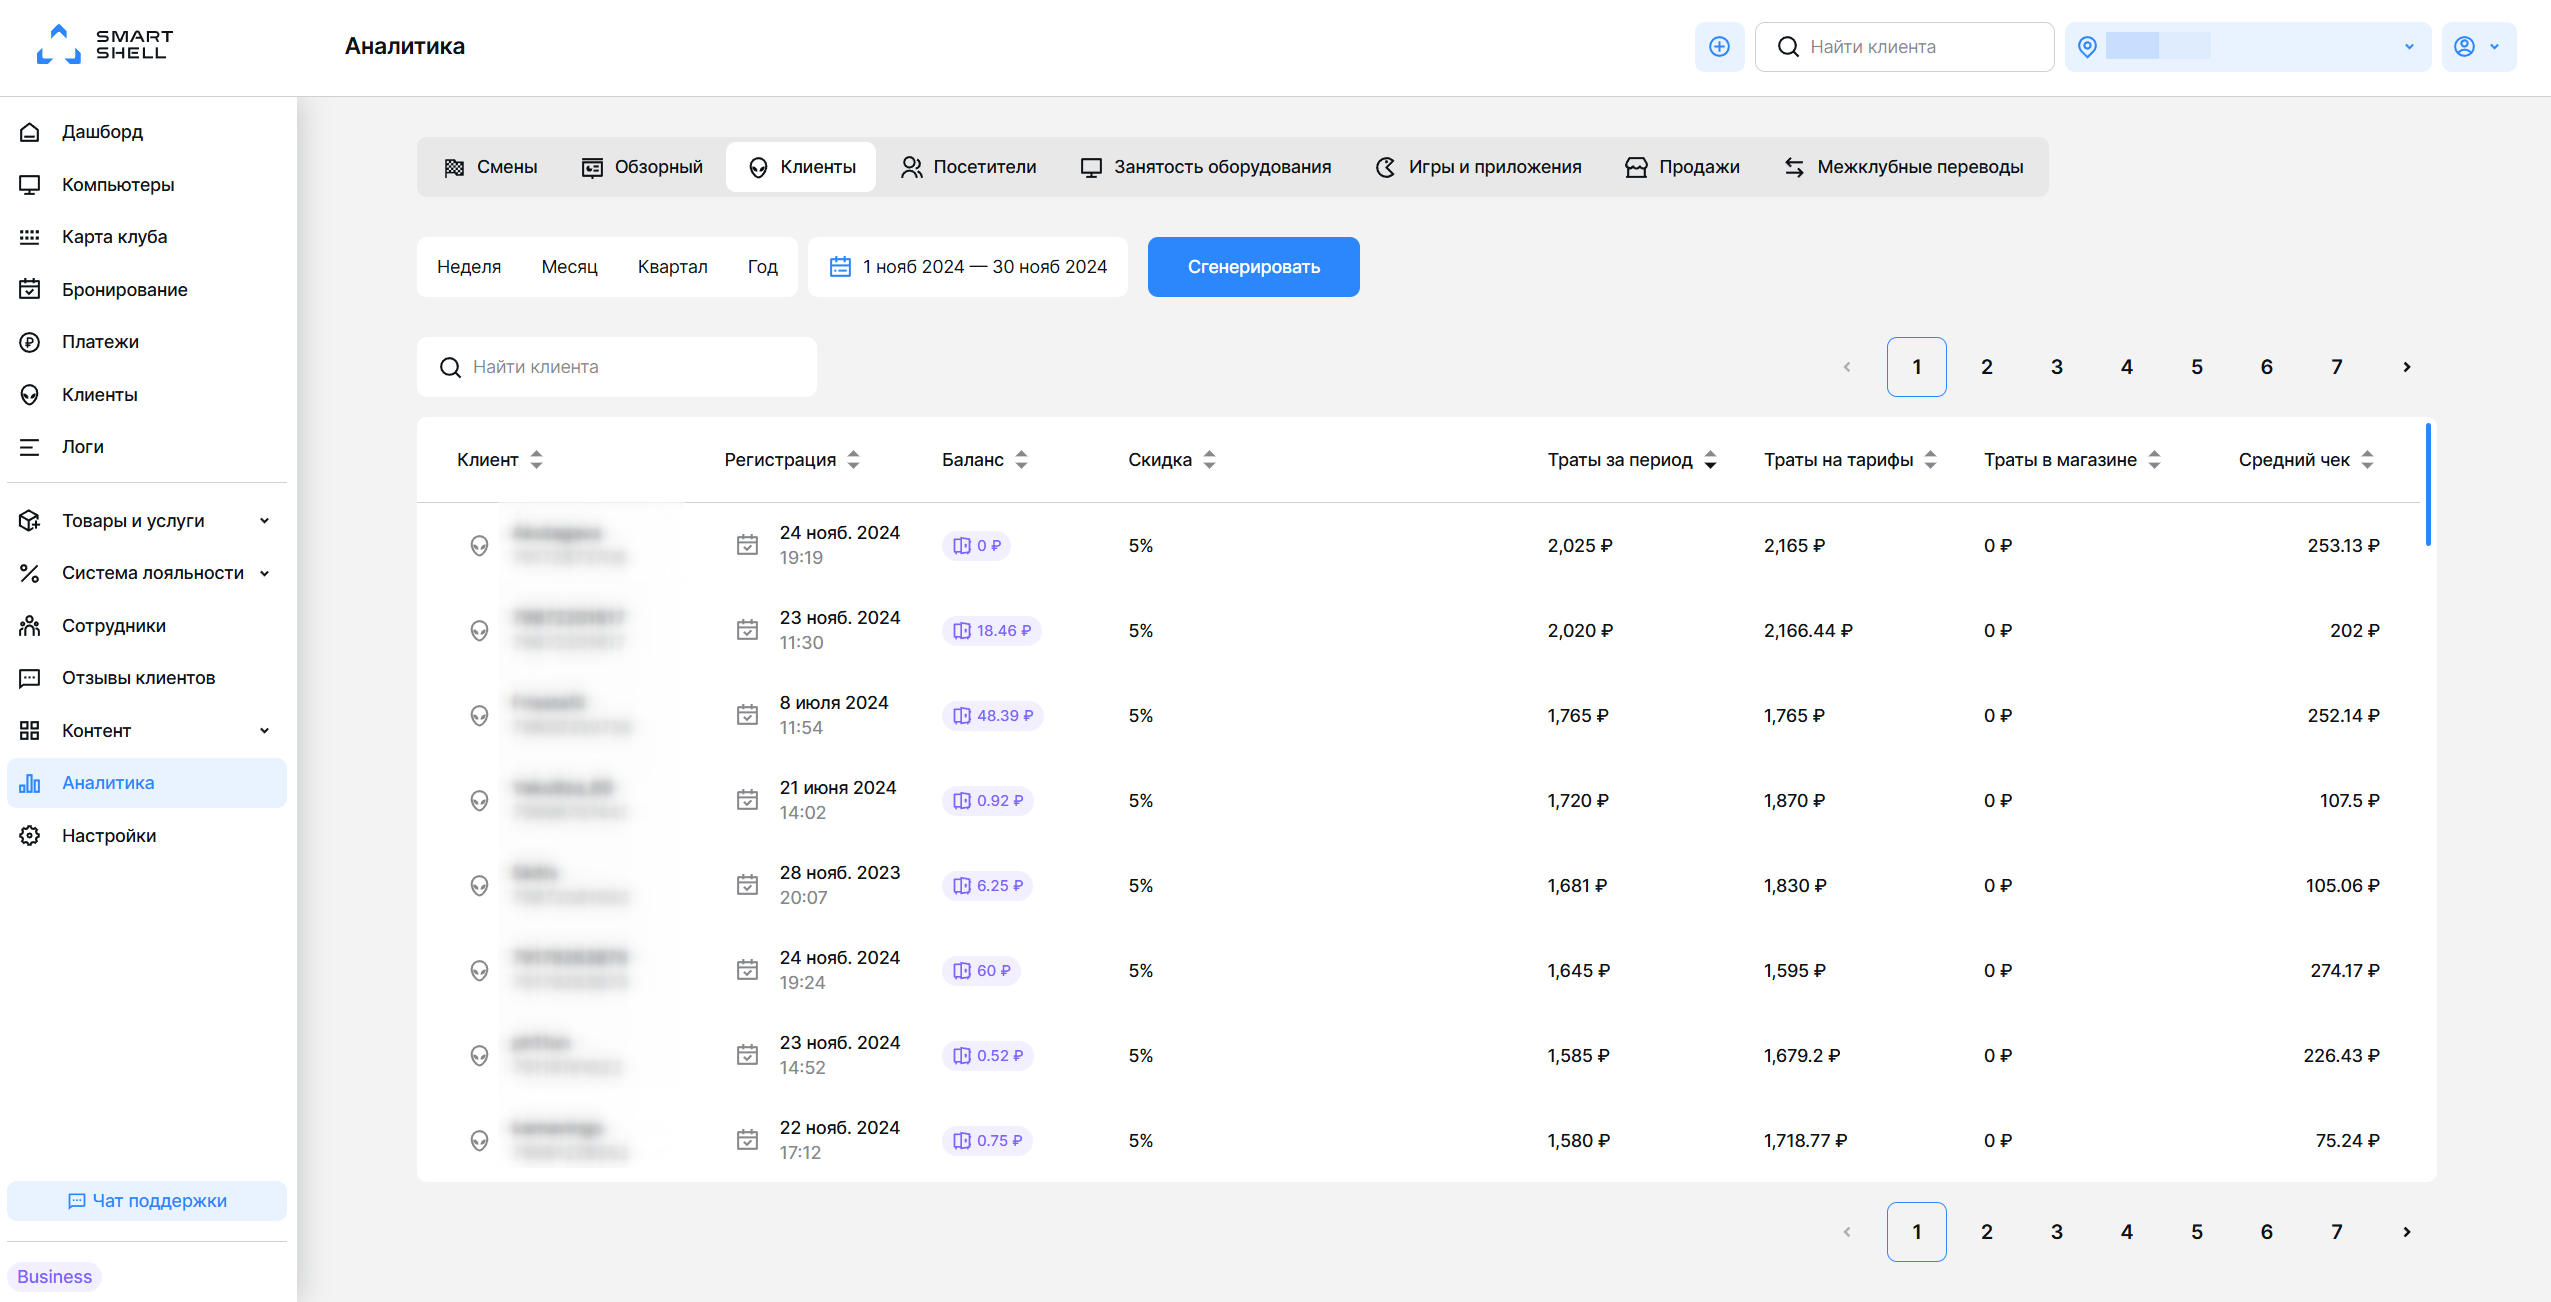Click the Карта клуба grid icon

coord(30,237)
